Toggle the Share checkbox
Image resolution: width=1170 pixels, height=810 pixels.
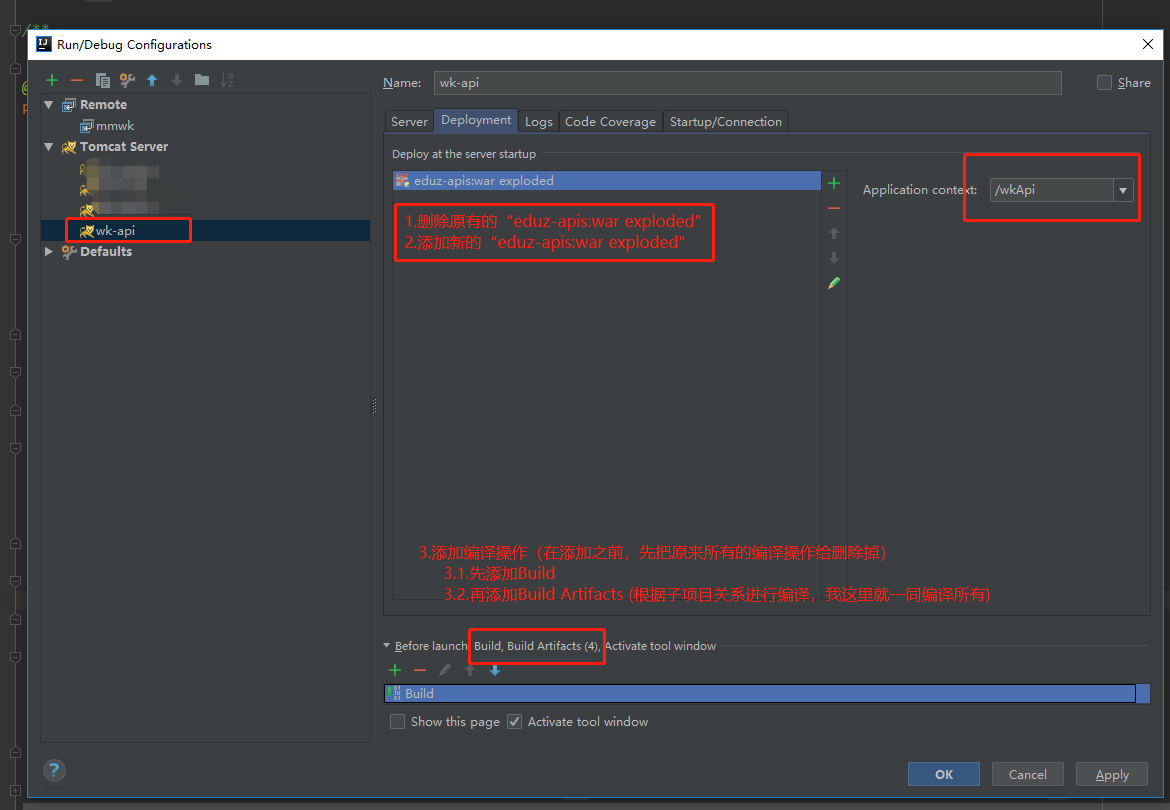(x=1104, y=82)
